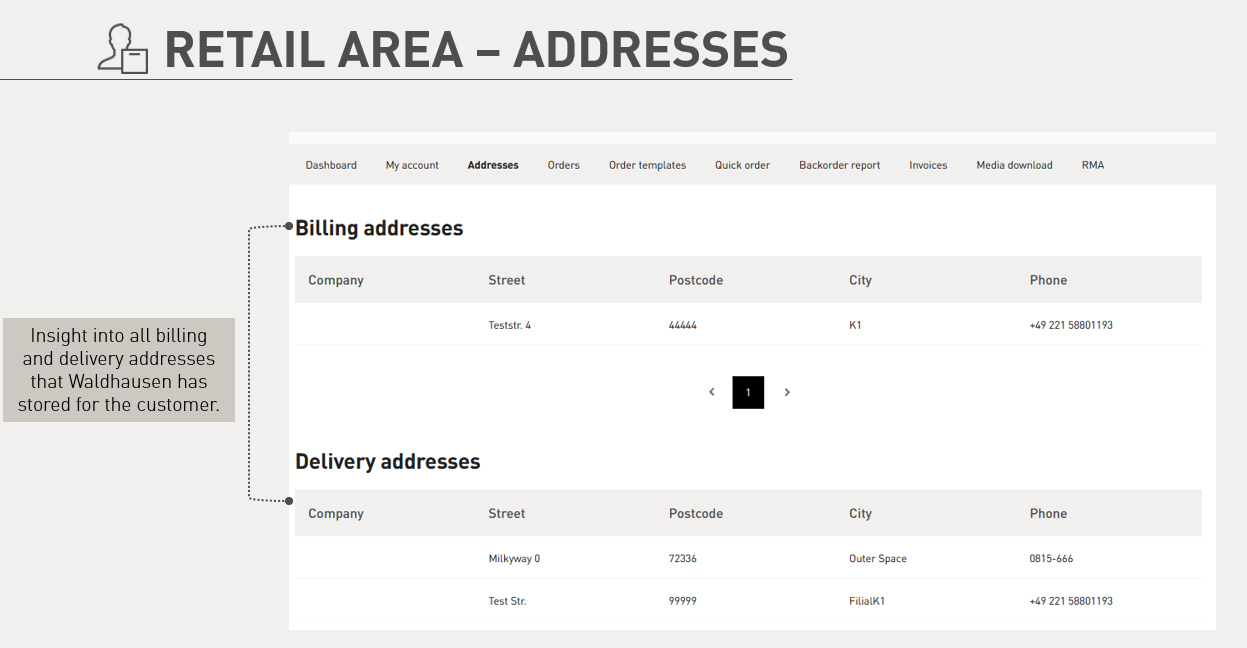The width and height of the screenshot is (1247, 648).
Task: Open the Dashboard tab
Action: point(331,165)
